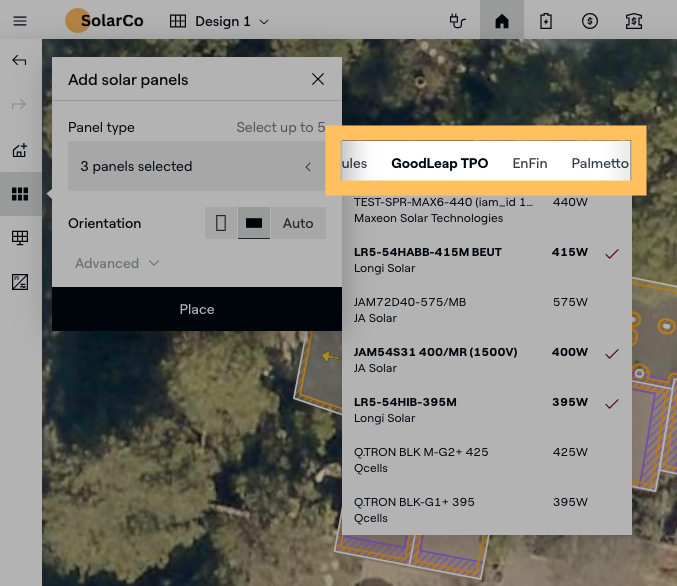The image size is (677, 586).
Task: Switch to the EnFin tab
Action: (529, 163)
